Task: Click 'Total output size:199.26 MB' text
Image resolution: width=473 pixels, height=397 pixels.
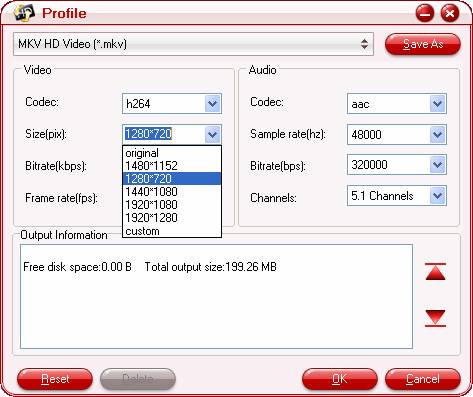Action: 210,267
